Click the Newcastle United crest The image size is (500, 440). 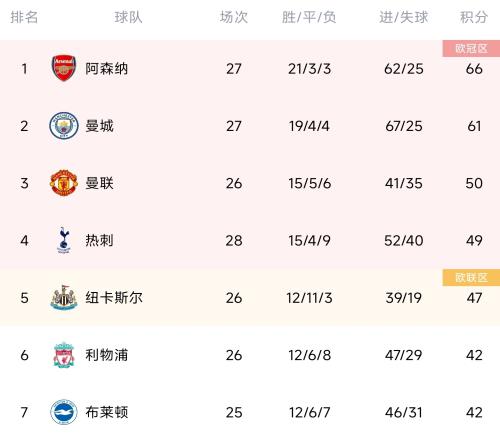pyautogui.click(x=64, y=297)
